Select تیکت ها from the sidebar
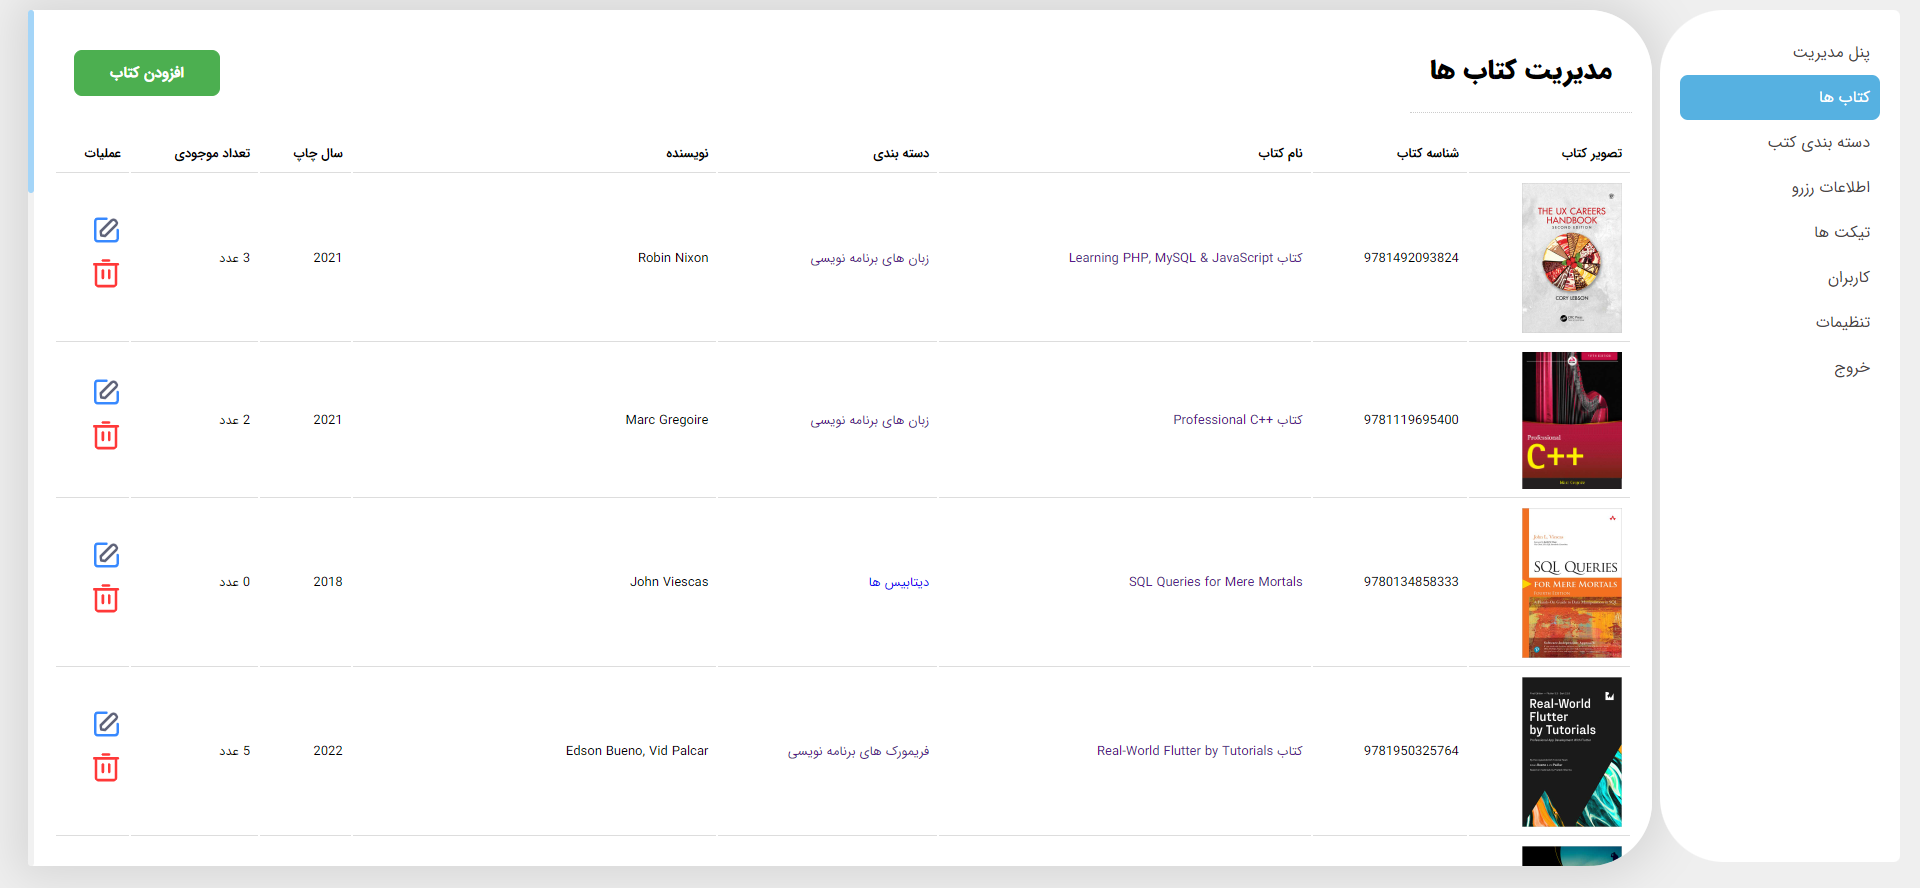The height and width of the screenshot is (888, 1920). point(1842,232)
